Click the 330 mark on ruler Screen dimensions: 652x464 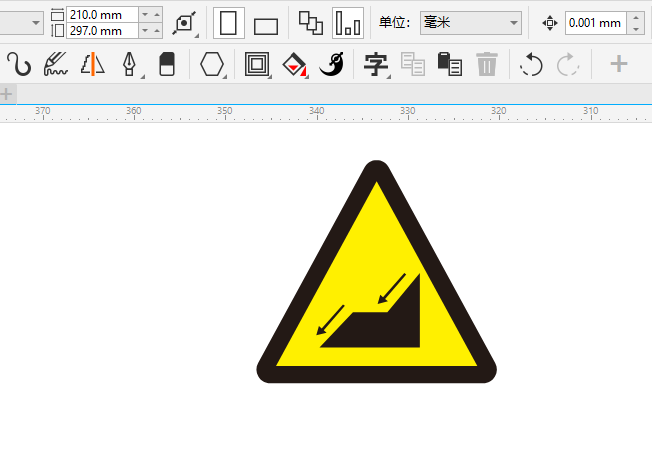(408, 111)
